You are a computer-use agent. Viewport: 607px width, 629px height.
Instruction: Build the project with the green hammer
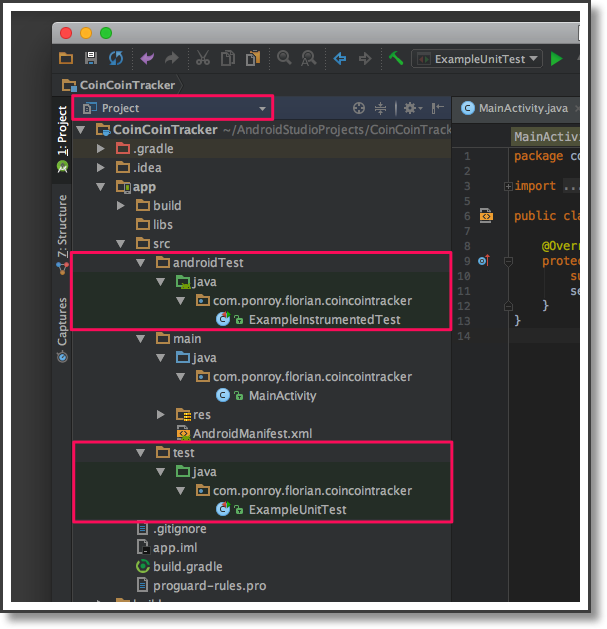(396, 59)
